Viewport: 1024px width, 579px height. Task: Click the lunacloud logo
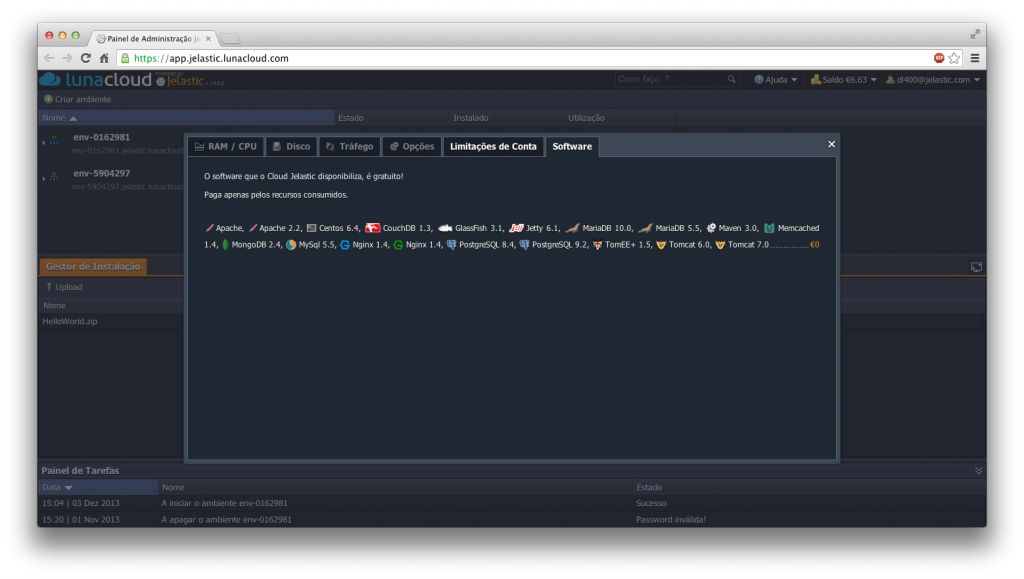click(x=96, y=80)
